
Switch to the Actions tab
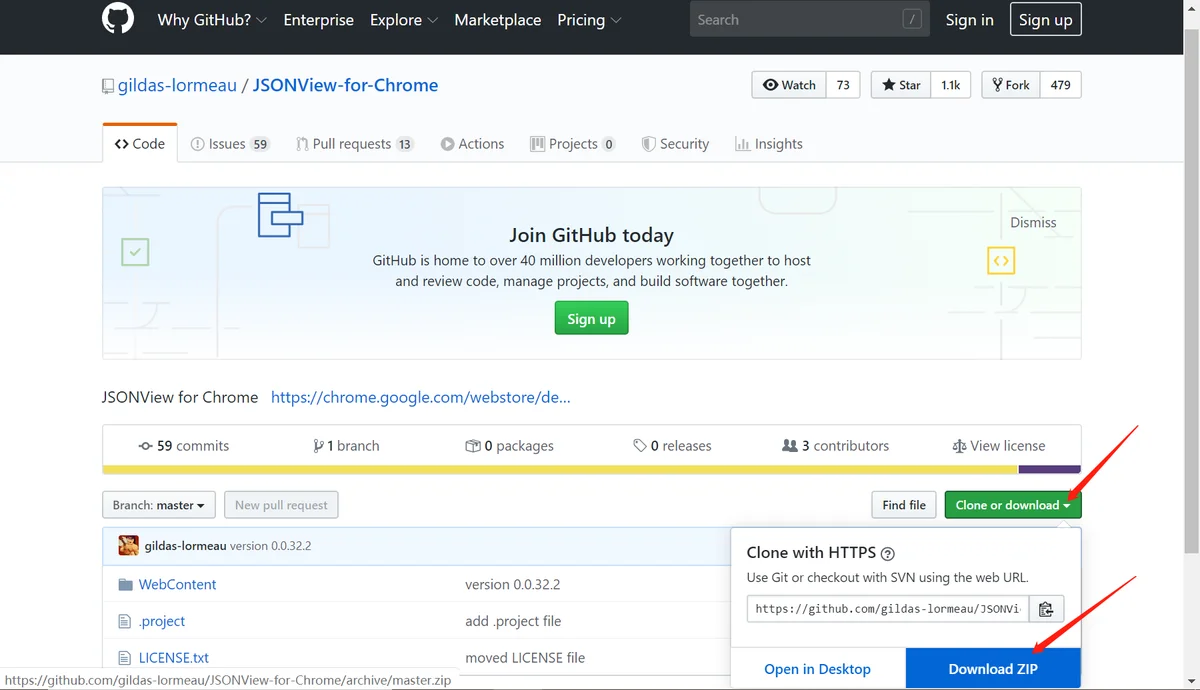(x=472, y=144)
